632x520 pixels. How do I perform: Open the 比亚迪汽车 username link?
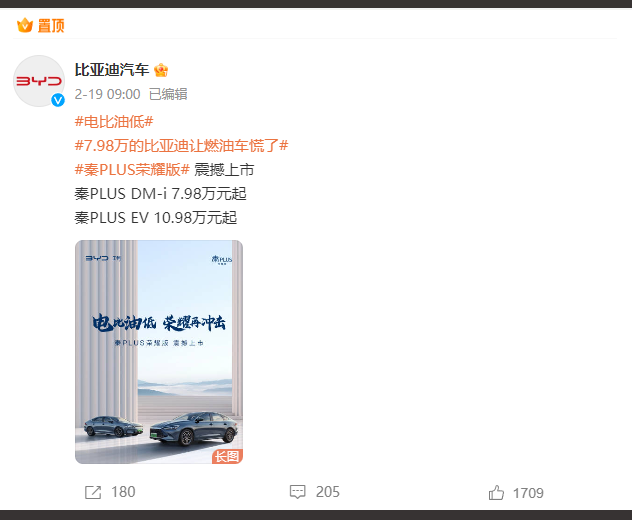112,70
